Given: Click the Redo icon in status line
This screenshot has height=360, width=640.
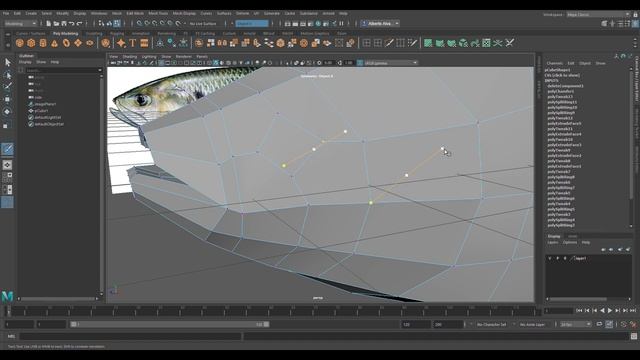Looking at the screenshot, I should pos(80,24).
